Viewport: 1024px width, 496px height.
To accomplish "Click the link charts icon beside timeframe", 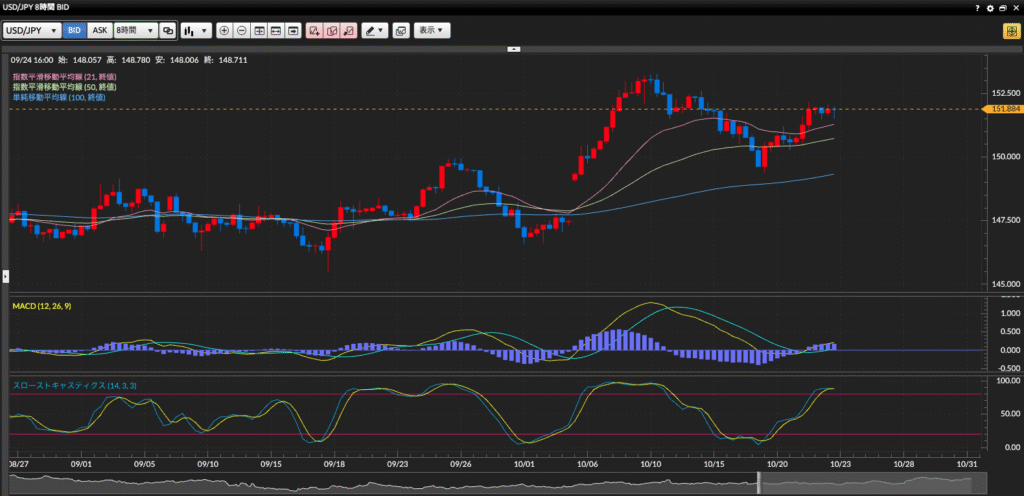I will click(168, 31).
